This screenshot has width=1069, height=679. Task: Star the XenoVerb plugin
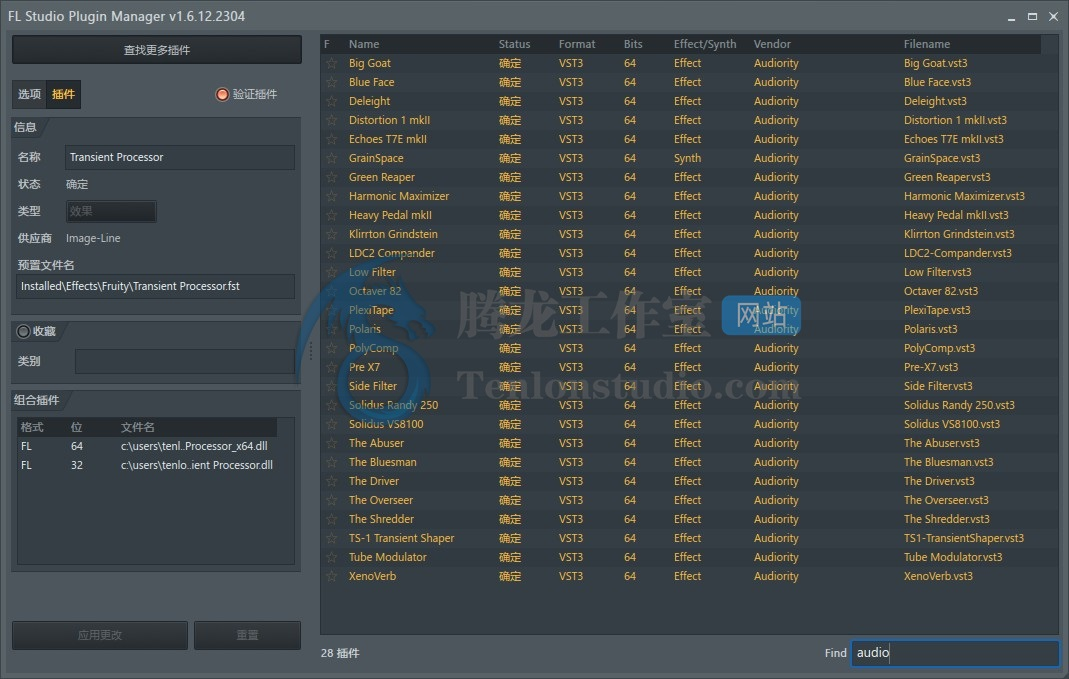331,577
